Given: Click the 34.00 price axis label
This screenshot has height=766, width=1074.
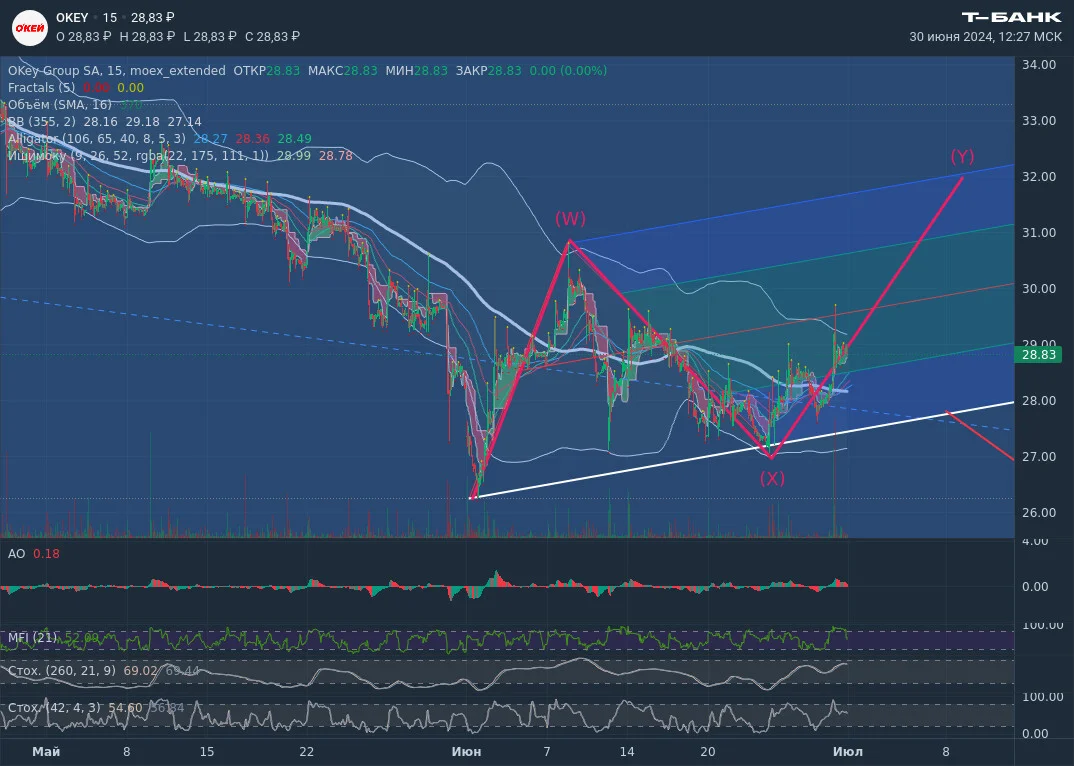Looking at the screenshot, I should tap(1038, 64).
